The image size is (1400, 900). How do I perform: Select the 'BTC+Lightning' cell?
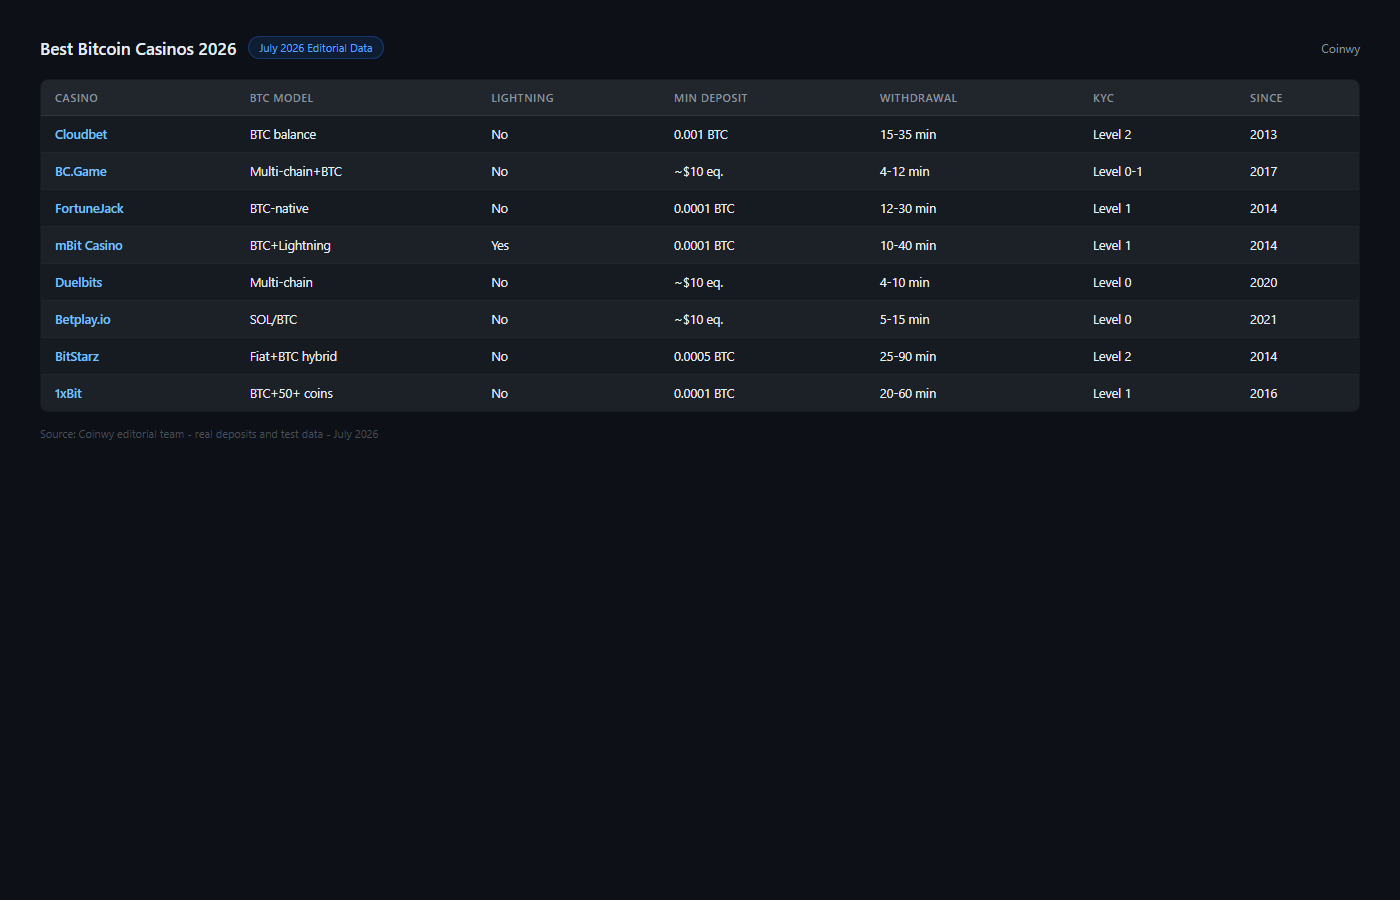pos(290,245)
